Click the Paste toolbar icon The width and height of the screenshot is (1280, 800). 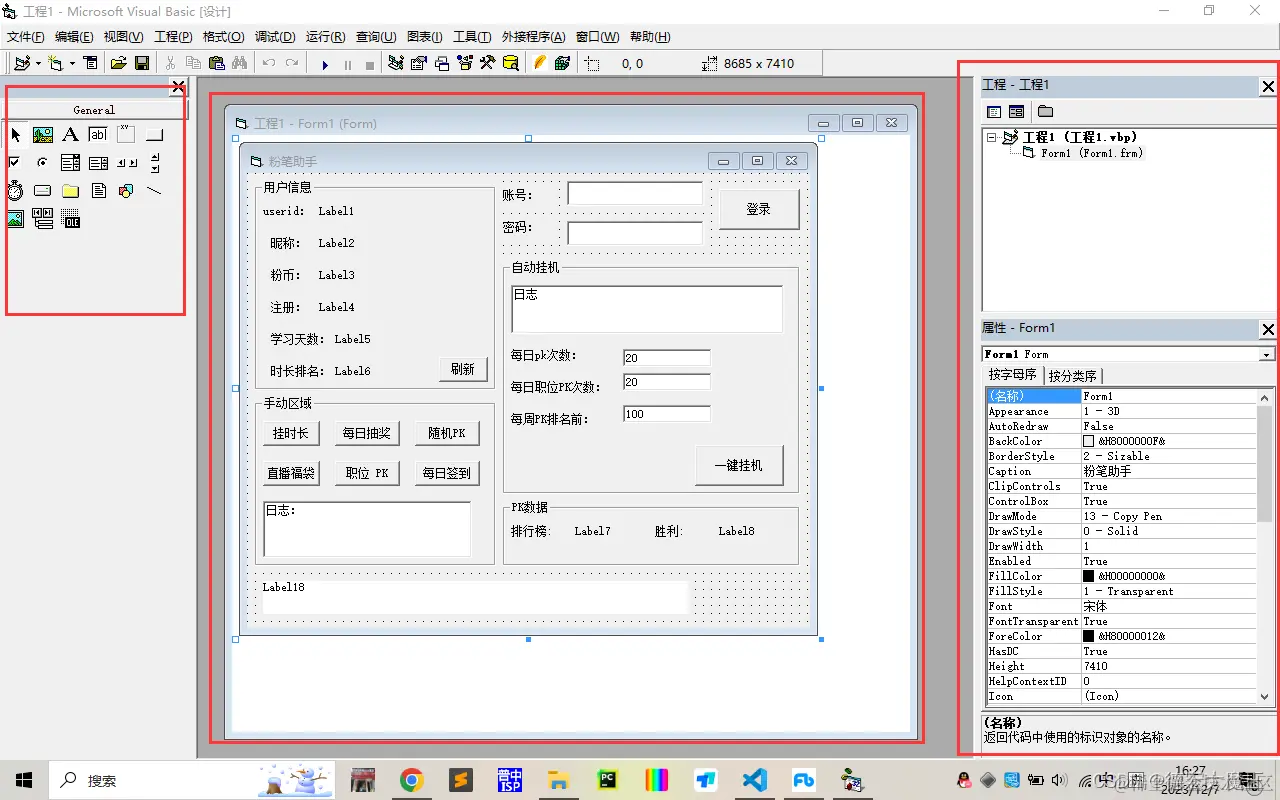216,63
